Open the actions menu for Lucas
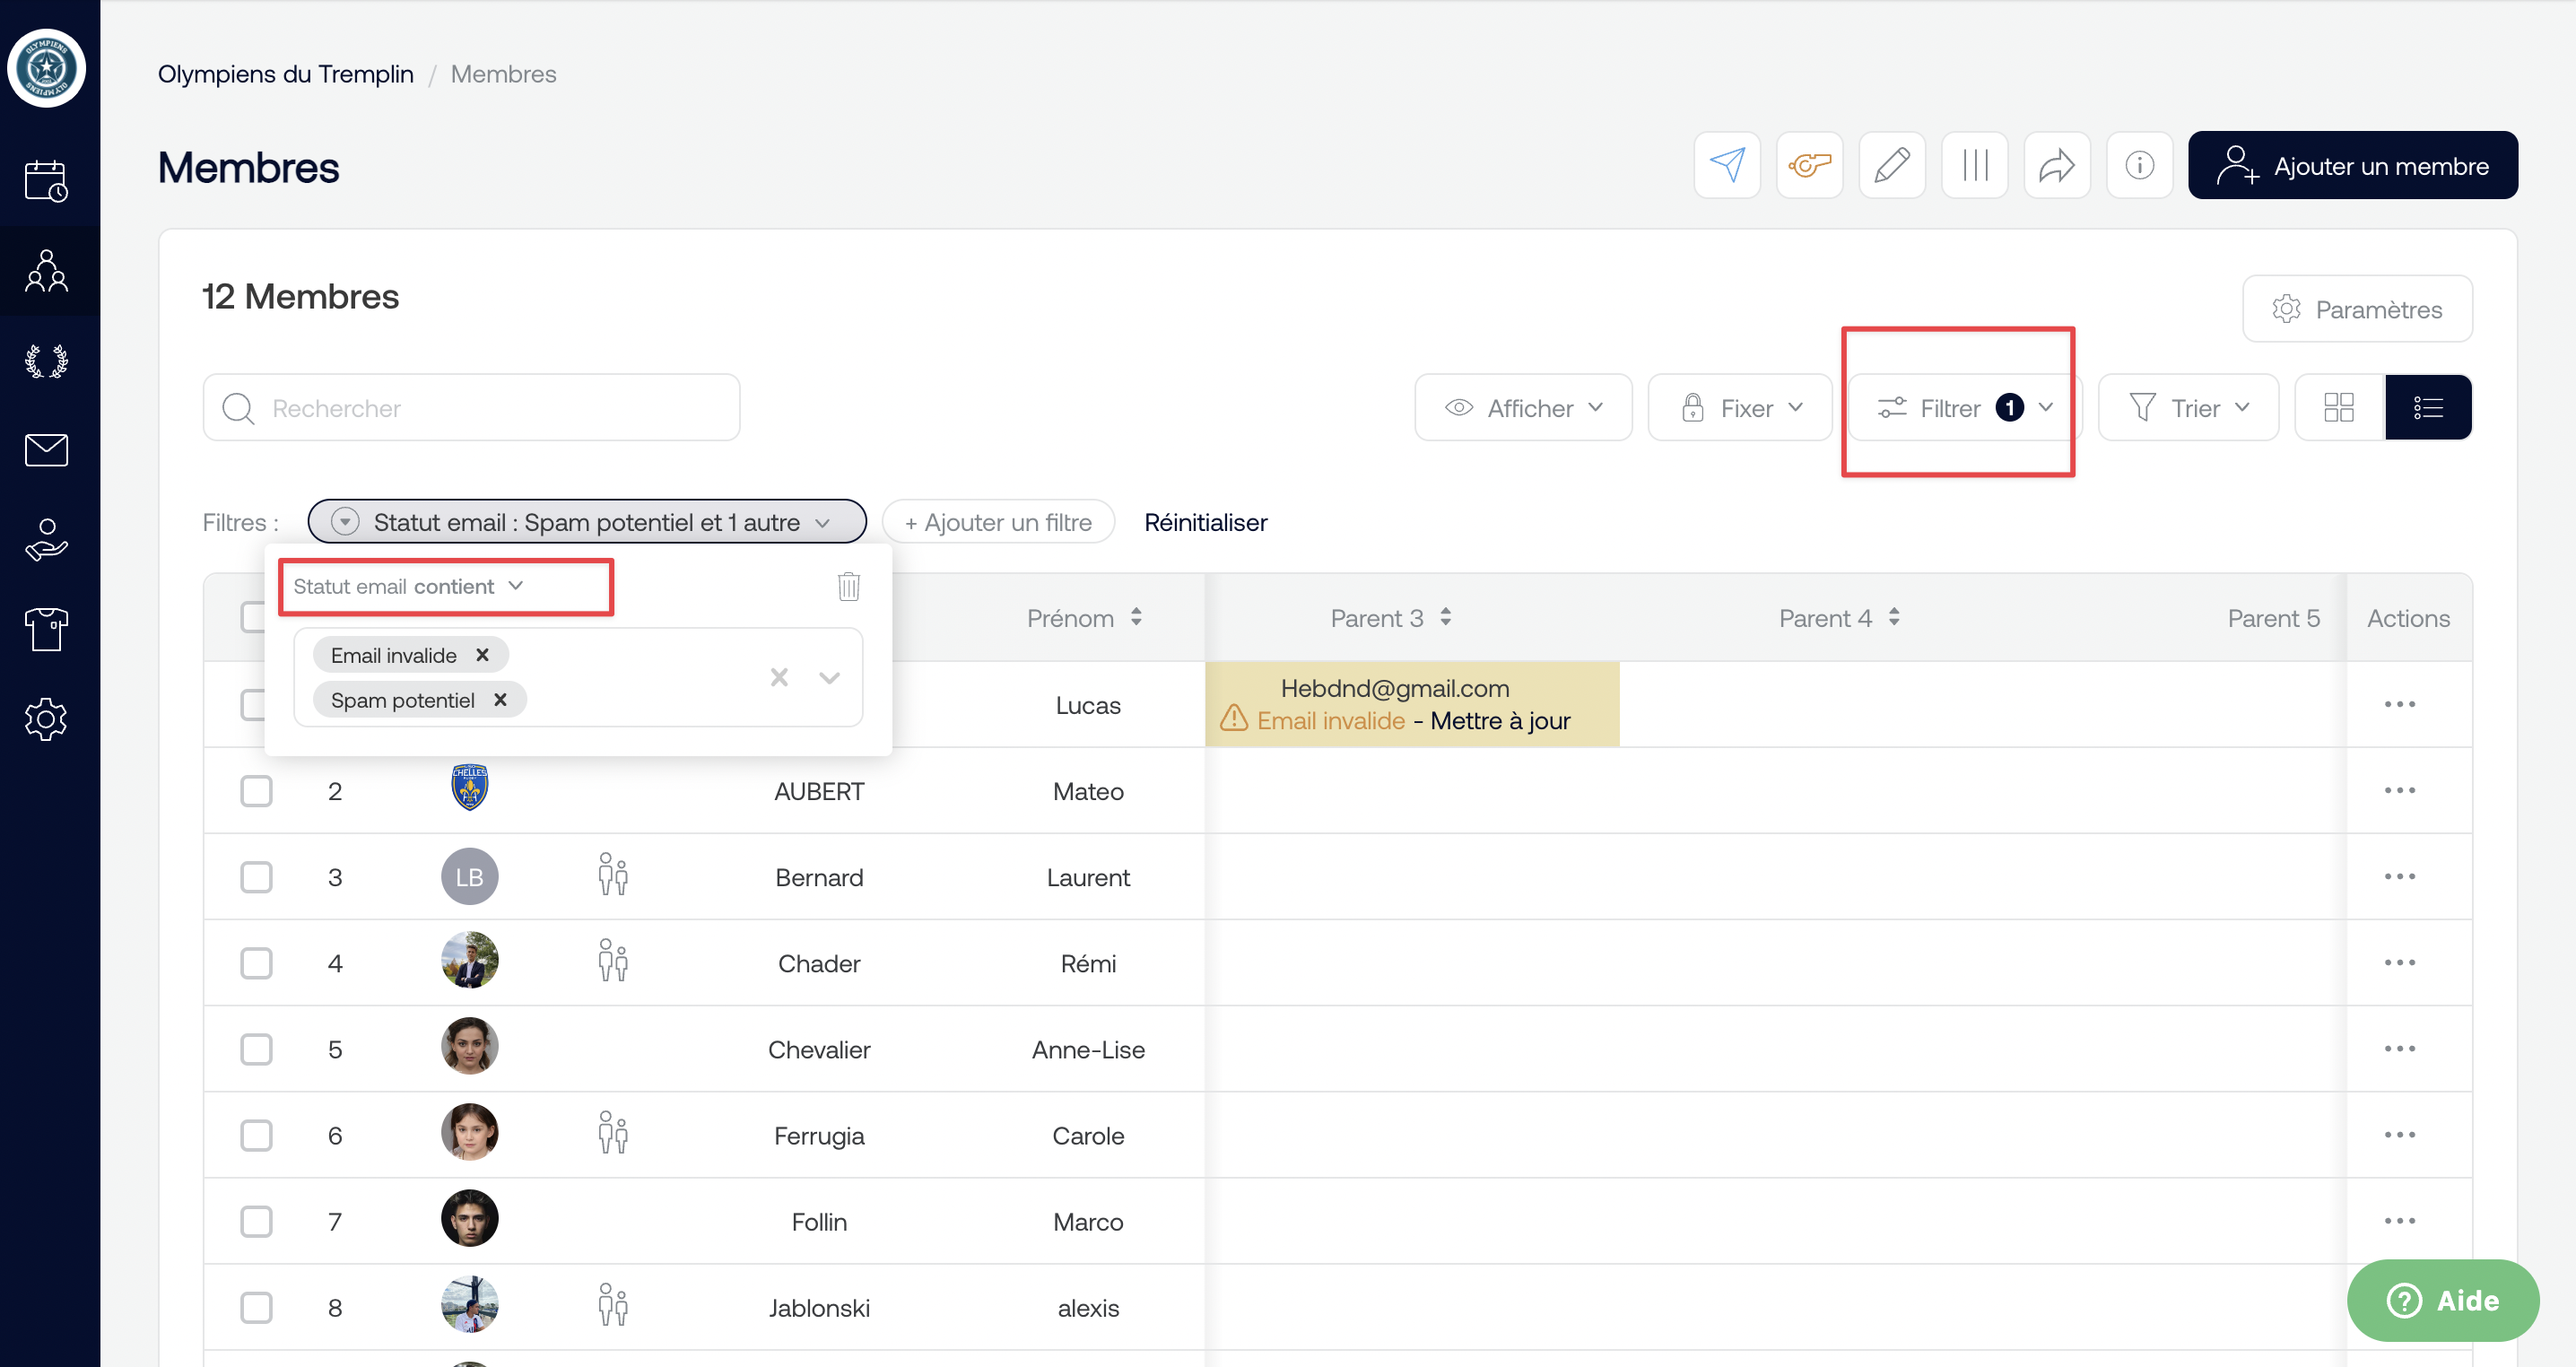 pyautogui.click(x=2399, y=704)
